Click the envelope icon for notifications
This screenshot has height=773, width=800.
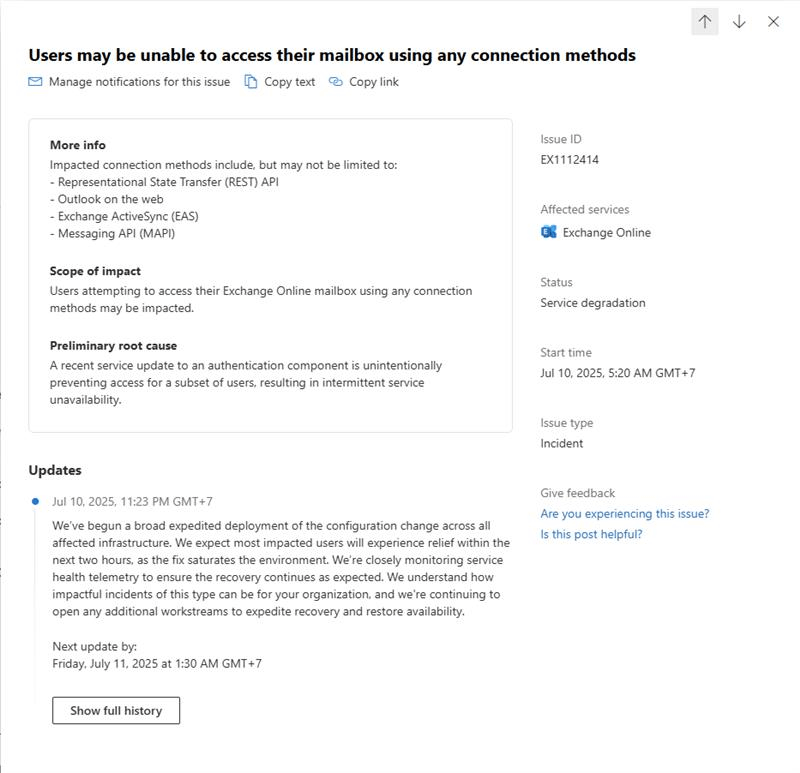coord(36,82)
